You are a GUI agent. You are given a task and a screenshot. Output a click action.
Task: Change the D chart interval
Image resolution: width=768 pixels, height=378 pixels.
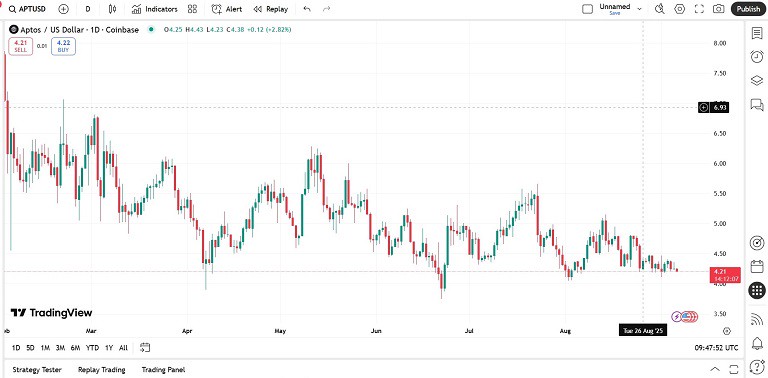pos(88,9)
